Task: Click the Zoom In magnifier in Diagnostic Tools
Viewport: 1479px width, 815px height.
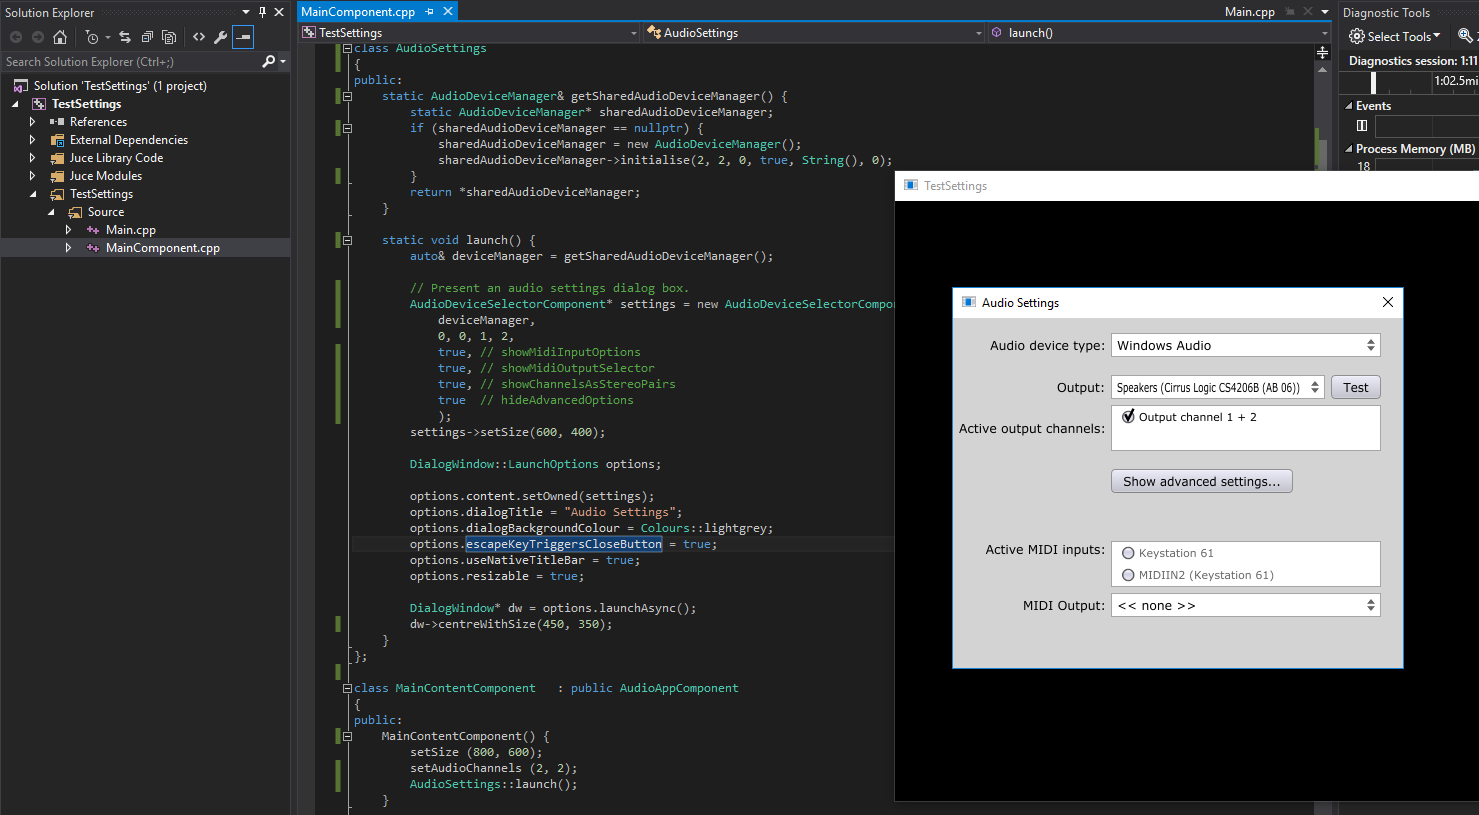Action: pos(1465,36)
